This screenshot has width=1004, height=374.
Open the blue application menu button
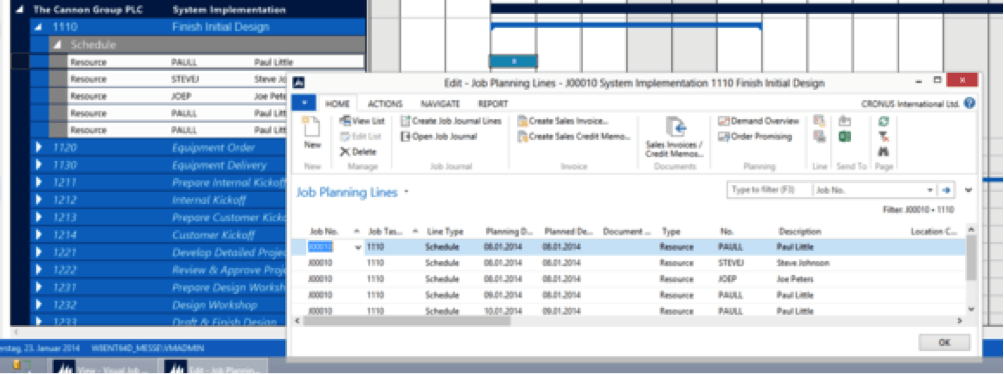304,103
